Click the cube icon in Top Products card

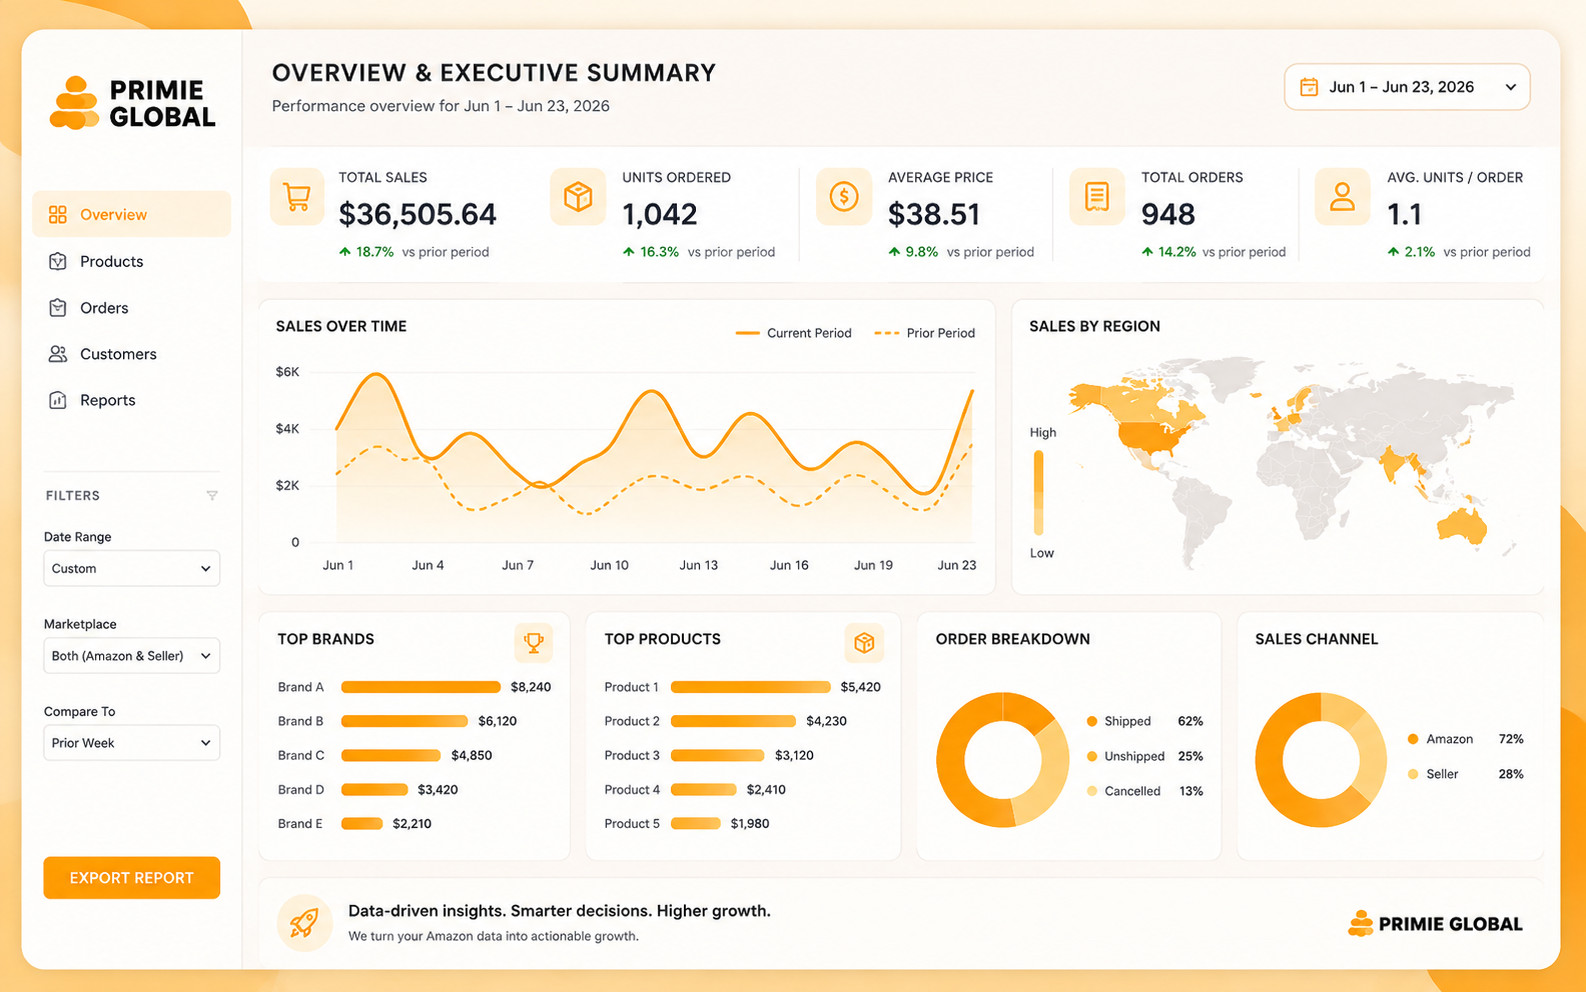click(x=864, y=643)
